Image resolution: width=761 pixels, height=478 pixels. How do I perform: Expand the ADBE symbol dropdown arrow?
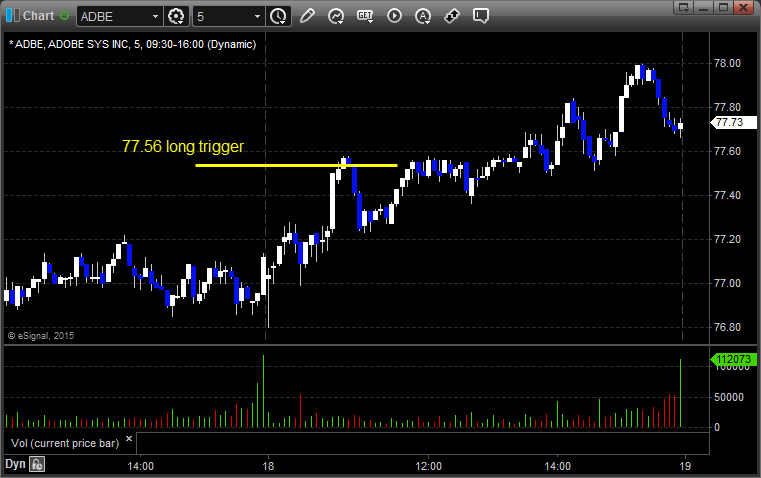click(x=155, y=16)
